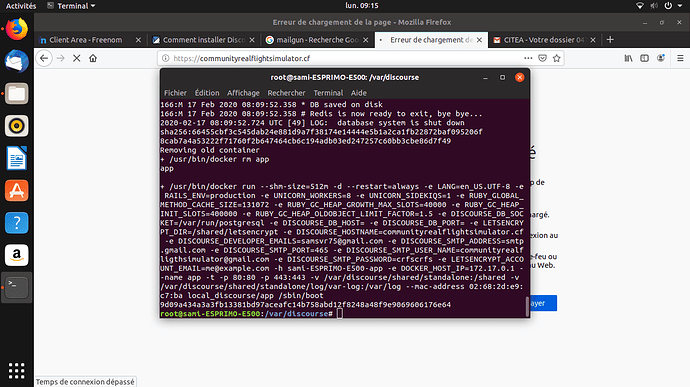Open the Terminal app menu in the top bar
Image resolution: width=690 pixels, height=387 pixels.
(71, 6)
